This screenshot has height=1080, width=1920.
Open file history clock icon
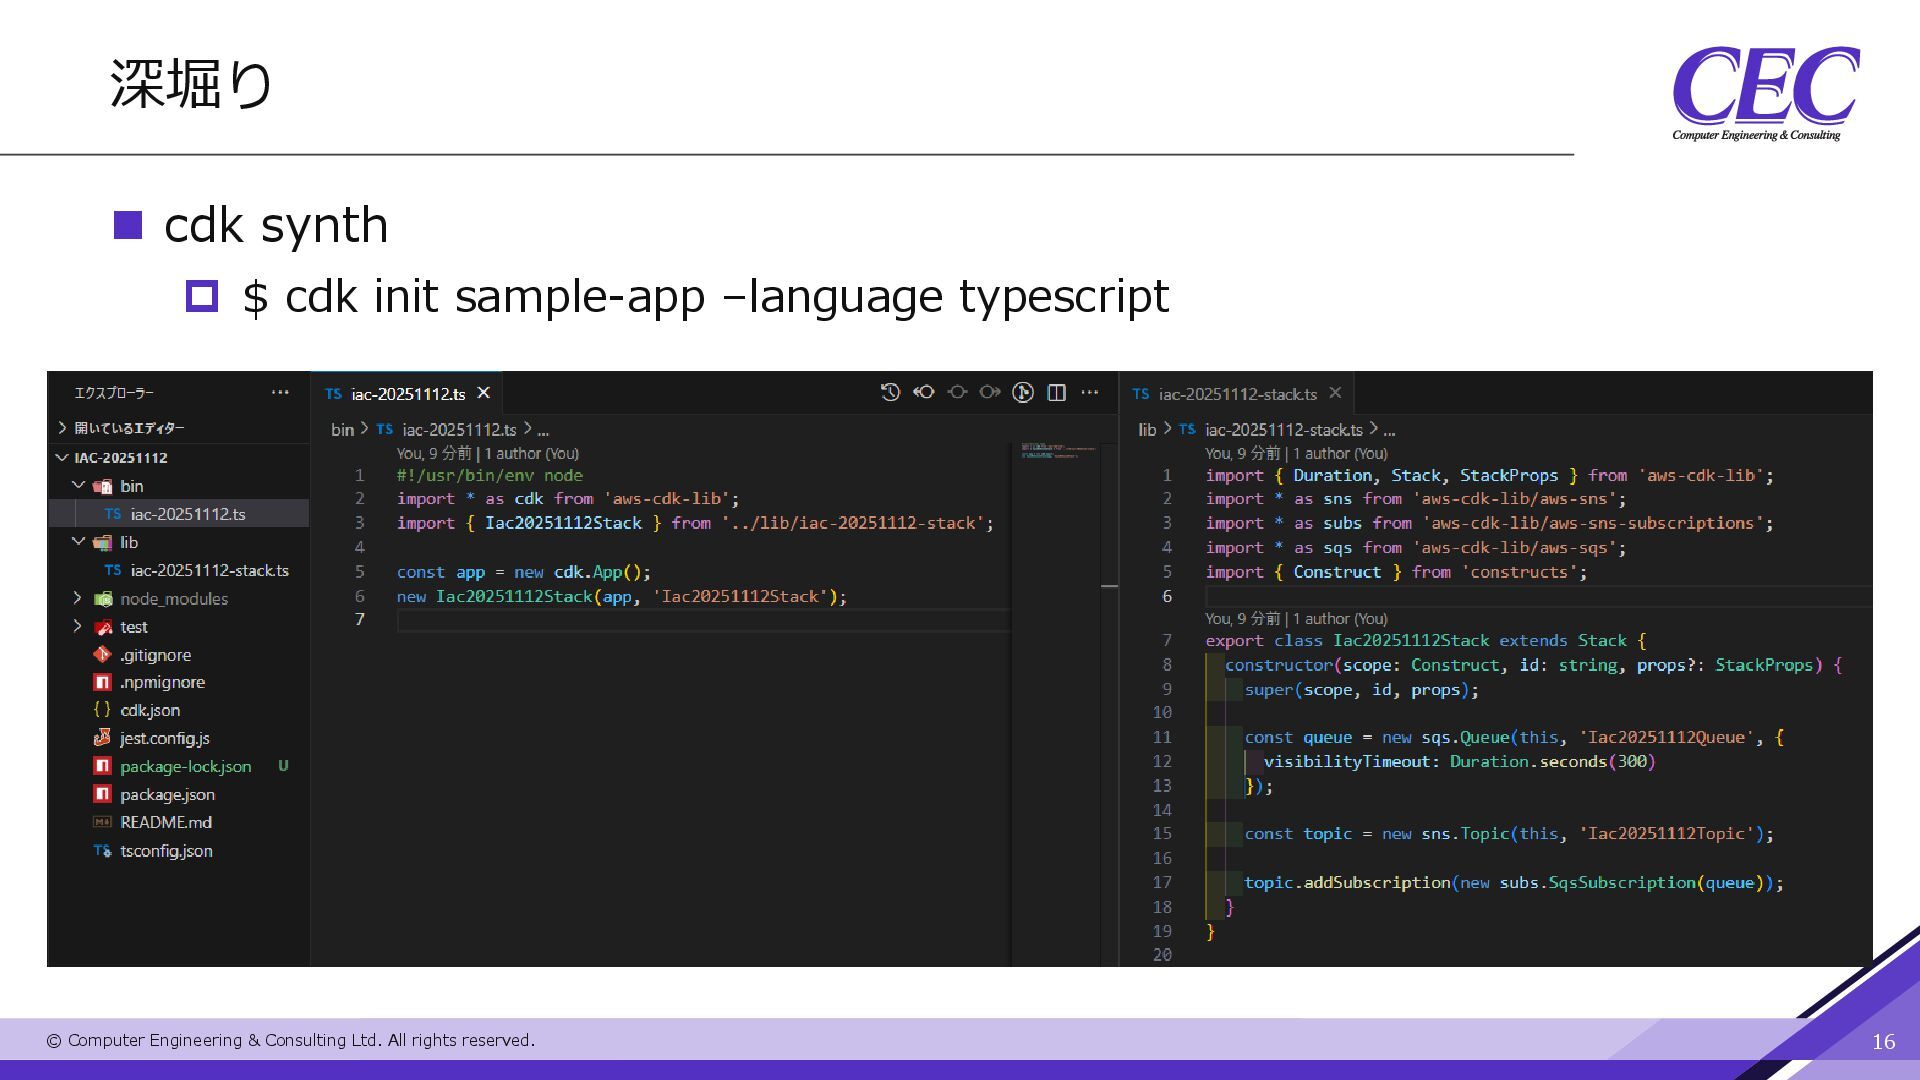tap(890, 393)
